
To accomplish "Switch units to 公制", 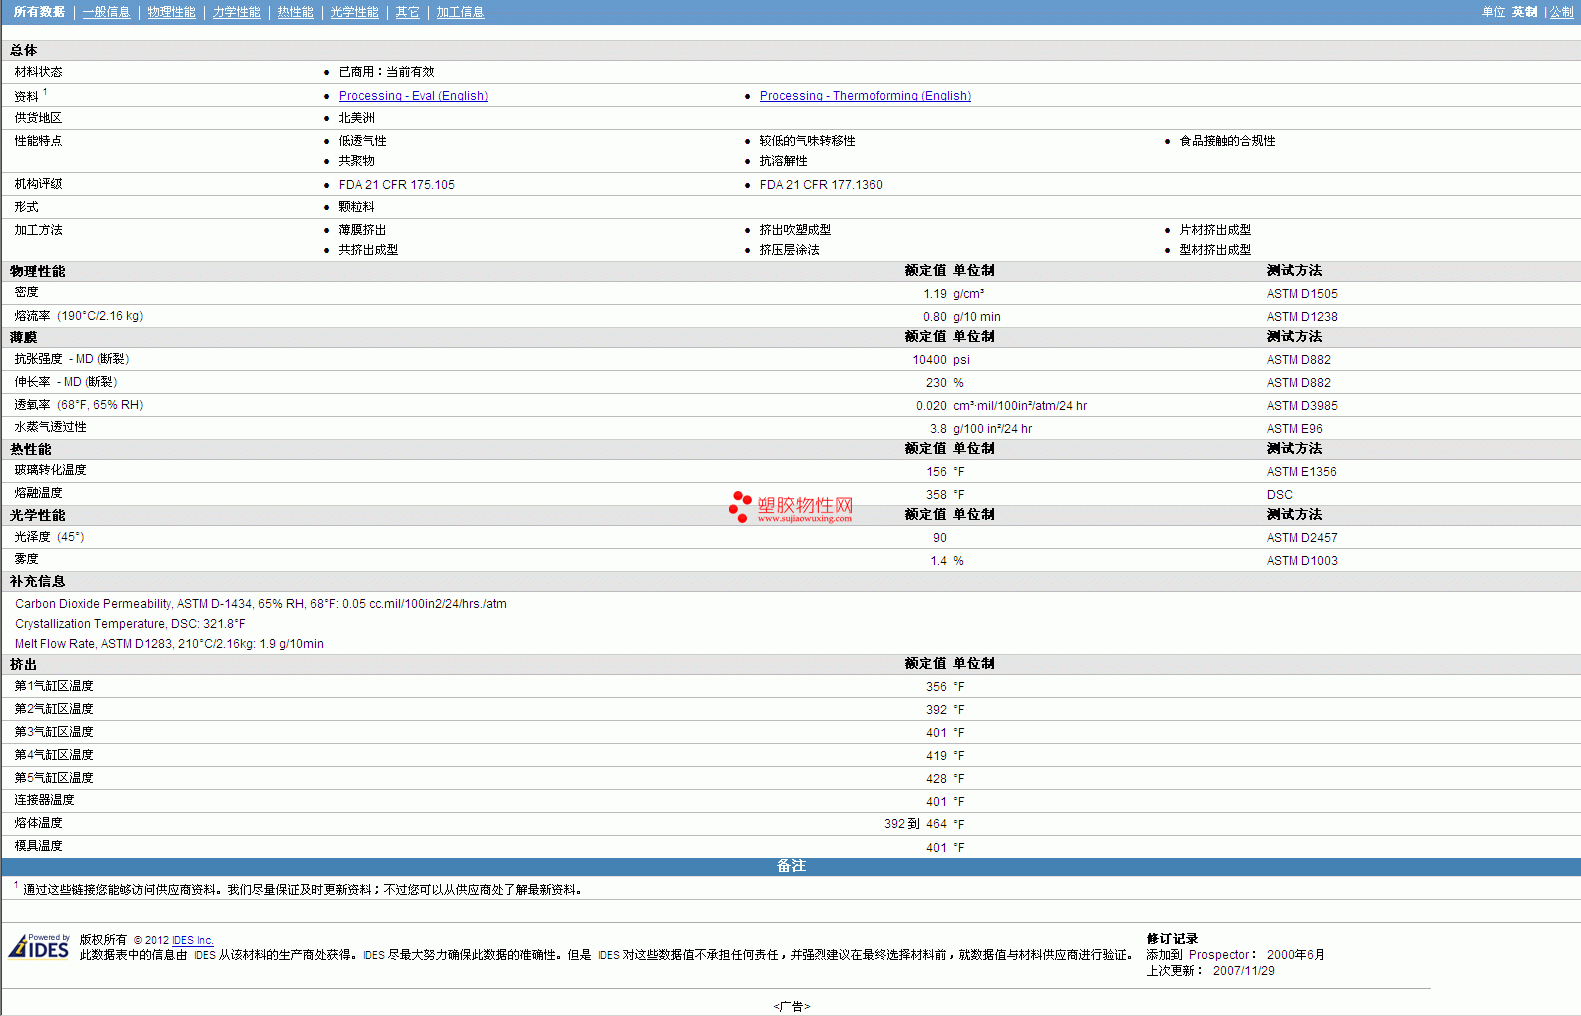I will click(x=1561, y=12).
